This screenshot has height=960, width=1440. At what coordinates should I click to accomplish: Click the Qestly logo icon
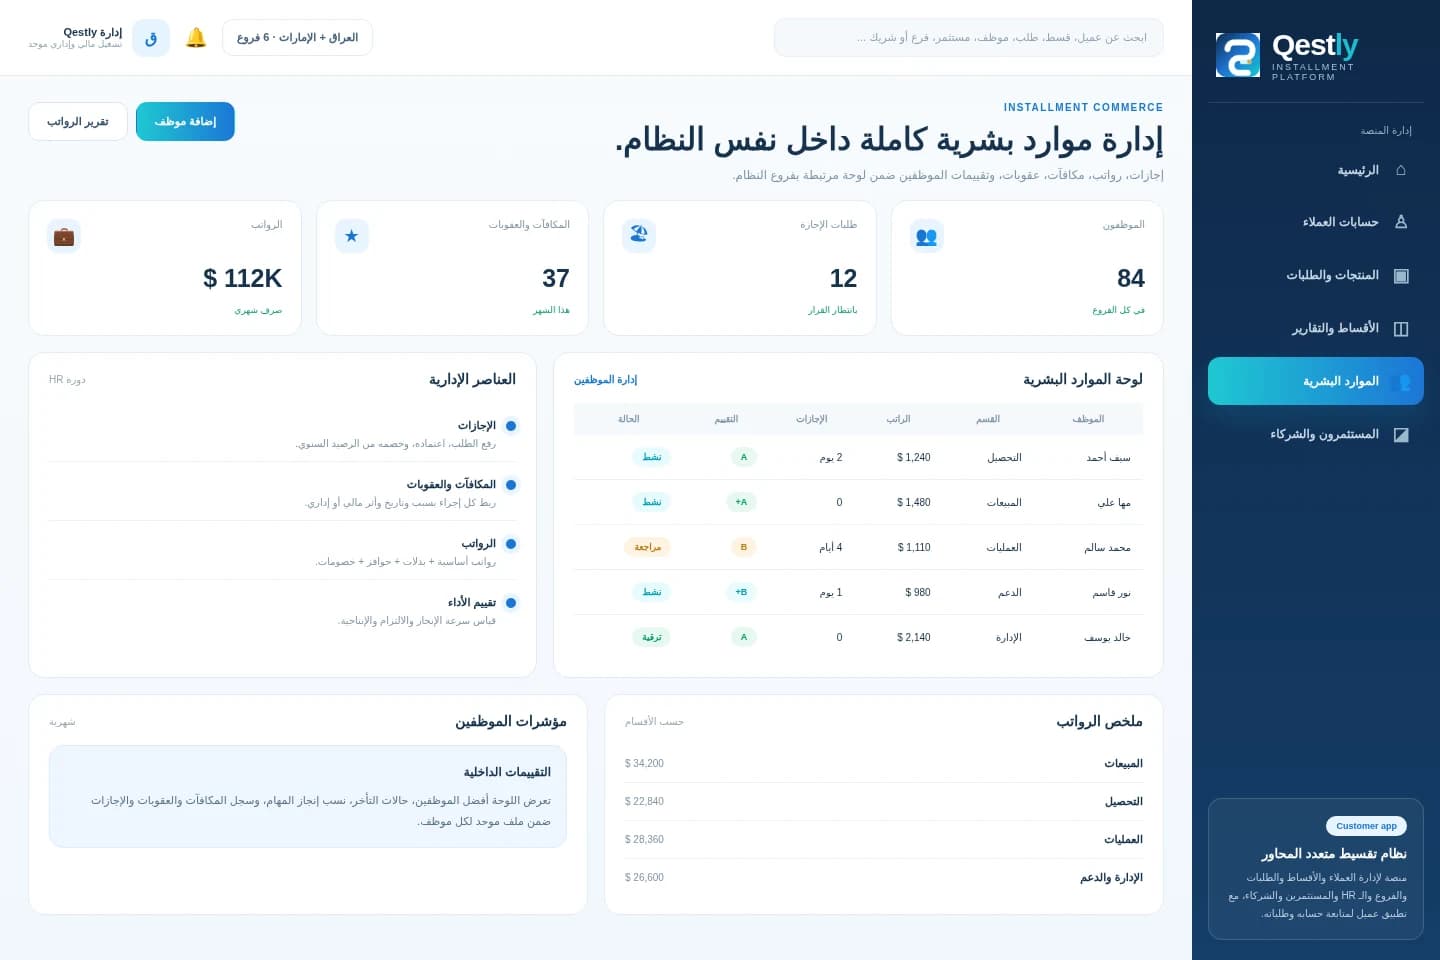click(x=1238, y=55)
